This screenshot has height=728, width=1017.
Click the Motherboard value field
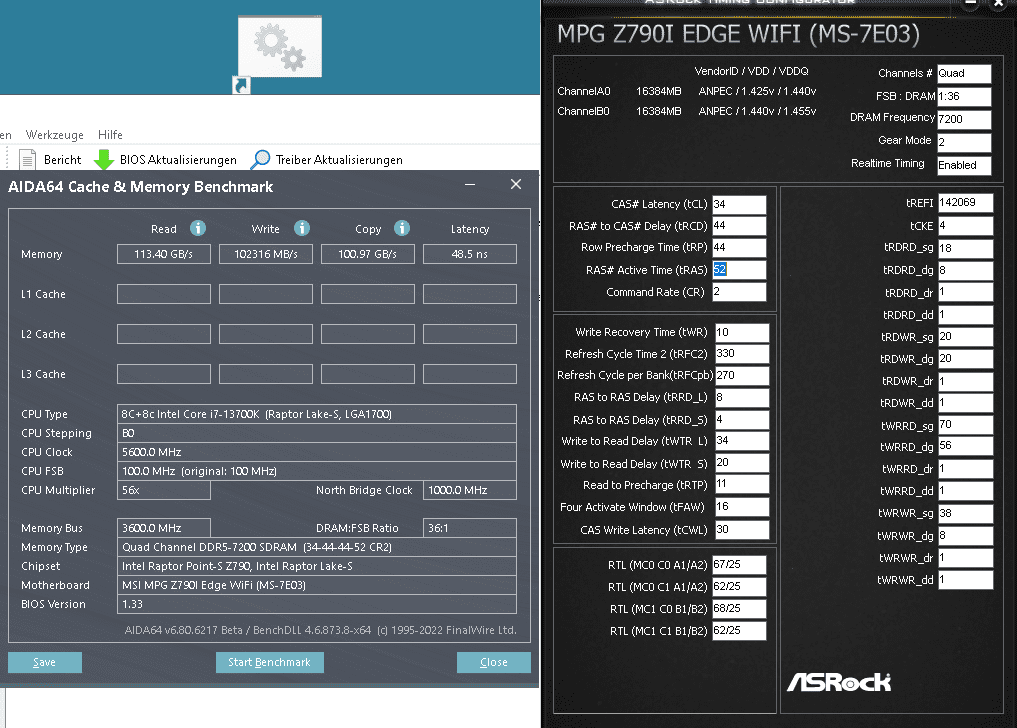pyautogui.click(x=317, y=585)
